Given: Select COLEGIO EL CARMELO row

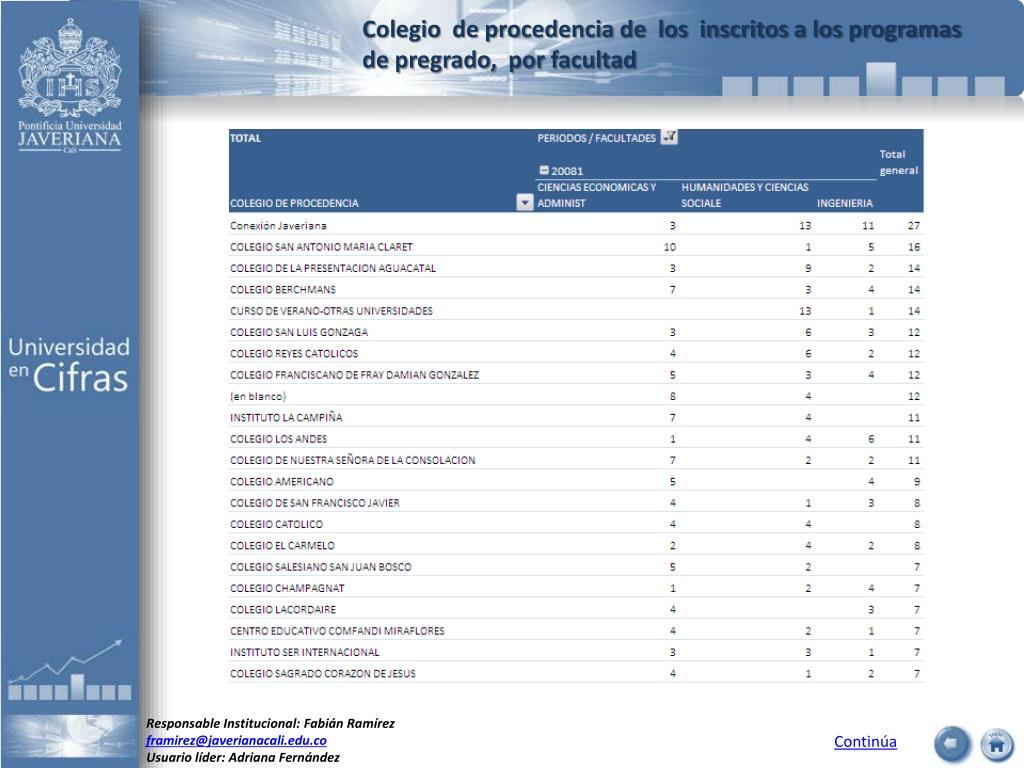Looking at the screenshot, I should (x=576, y=545).
